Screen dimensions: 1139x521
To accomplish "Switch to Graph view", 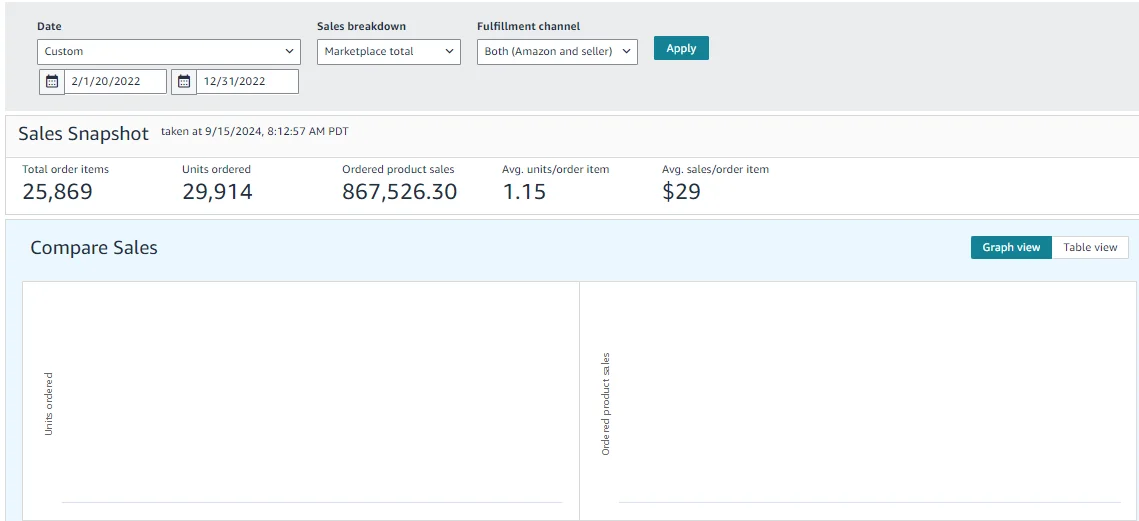I will (1011, 248).
